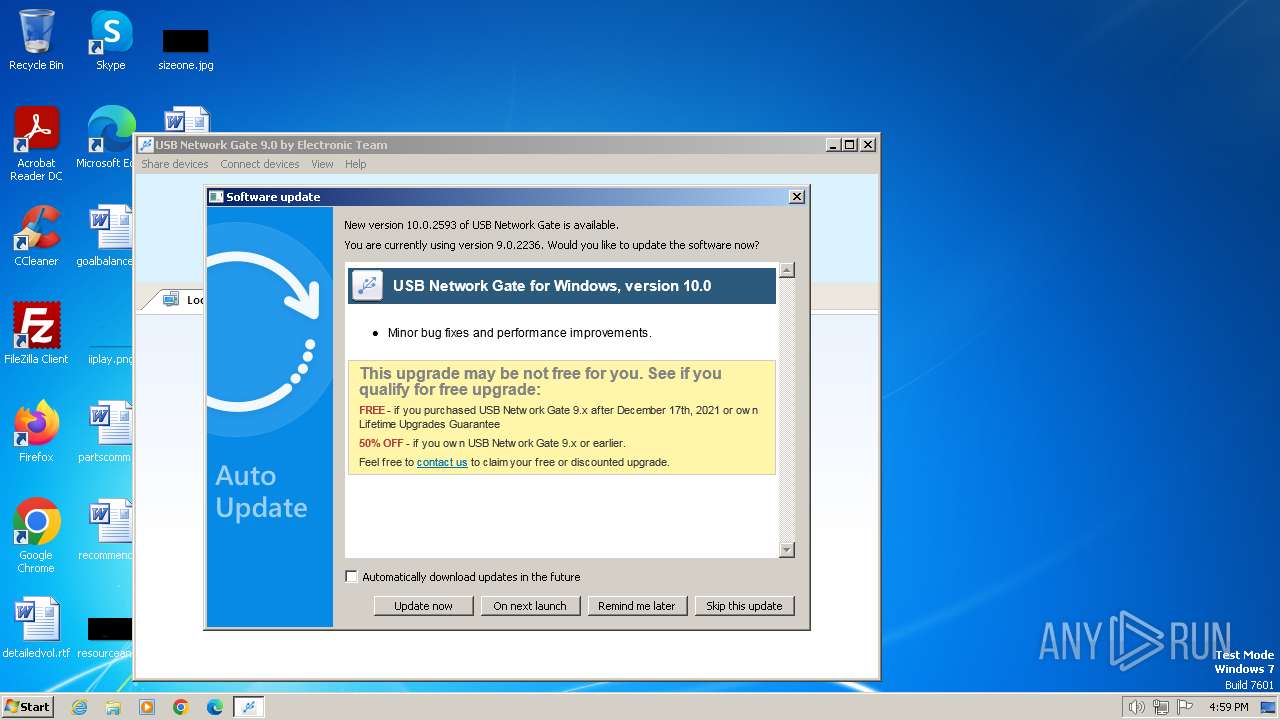Click the Update now button
1280x720 pixels.
pos(423,606)
